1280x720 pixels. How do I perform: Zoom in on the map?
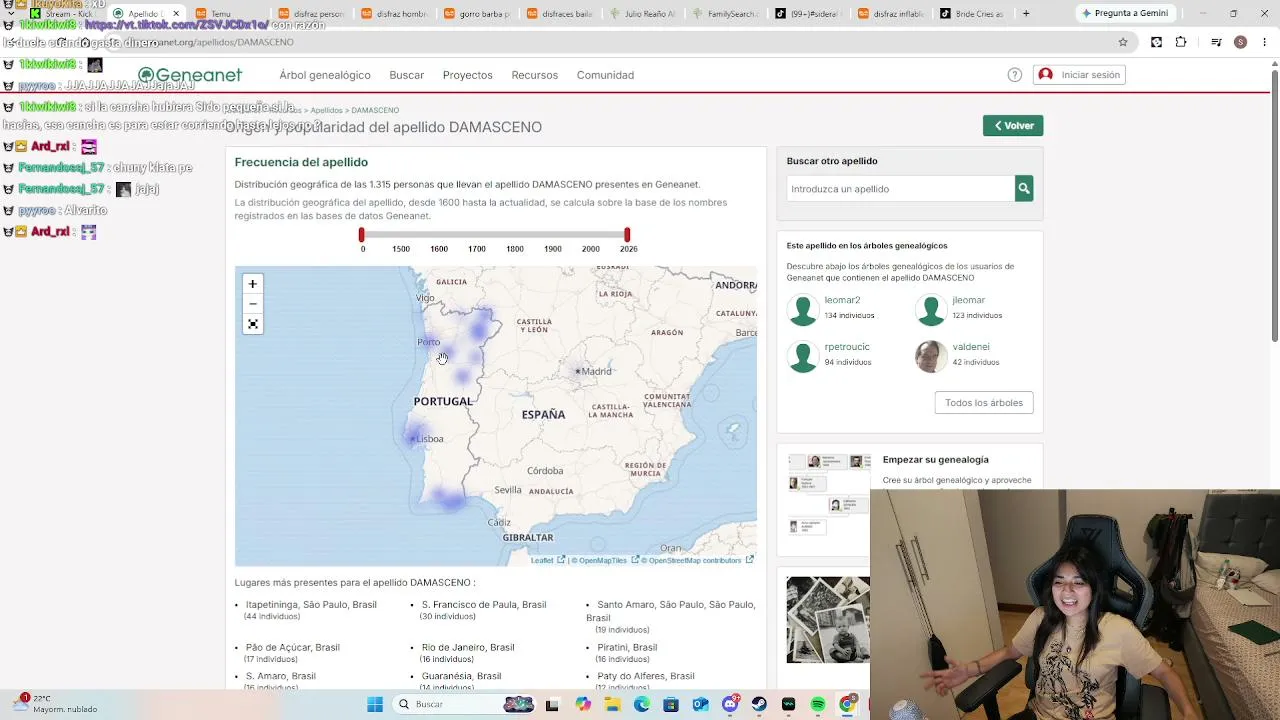pos(253,284)
